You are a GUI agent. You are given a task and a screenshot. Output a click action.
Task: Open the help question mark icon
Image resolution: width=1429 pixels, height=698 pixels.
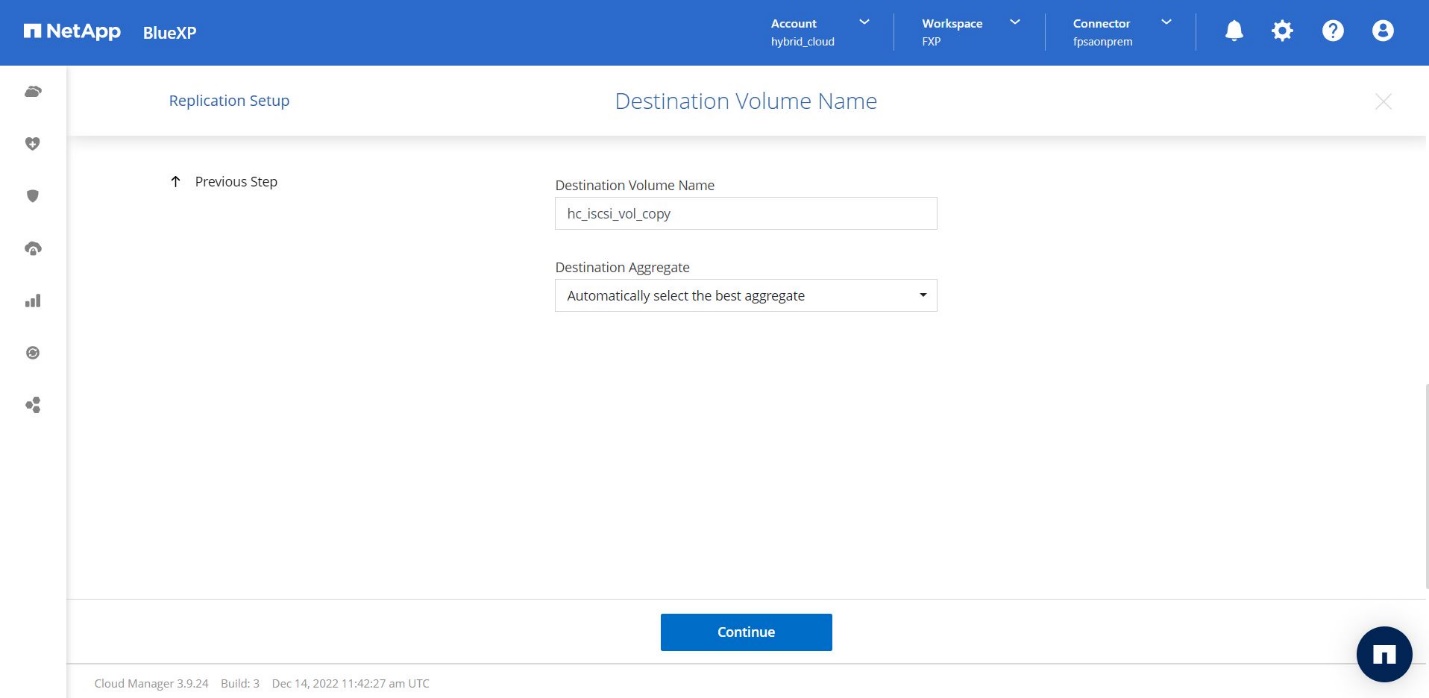[1332, 31]
